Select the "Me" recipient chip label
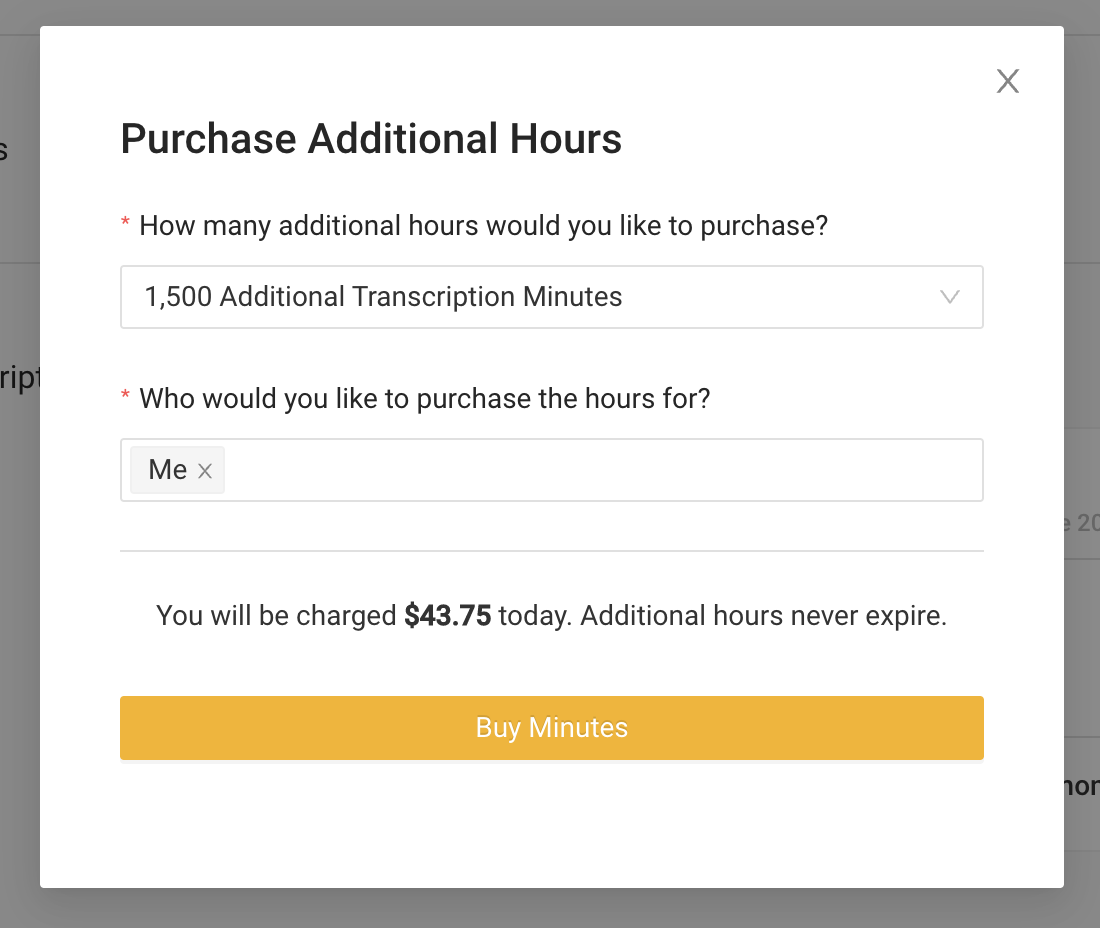Viewport: 1100px width, 928px height. 167,470
